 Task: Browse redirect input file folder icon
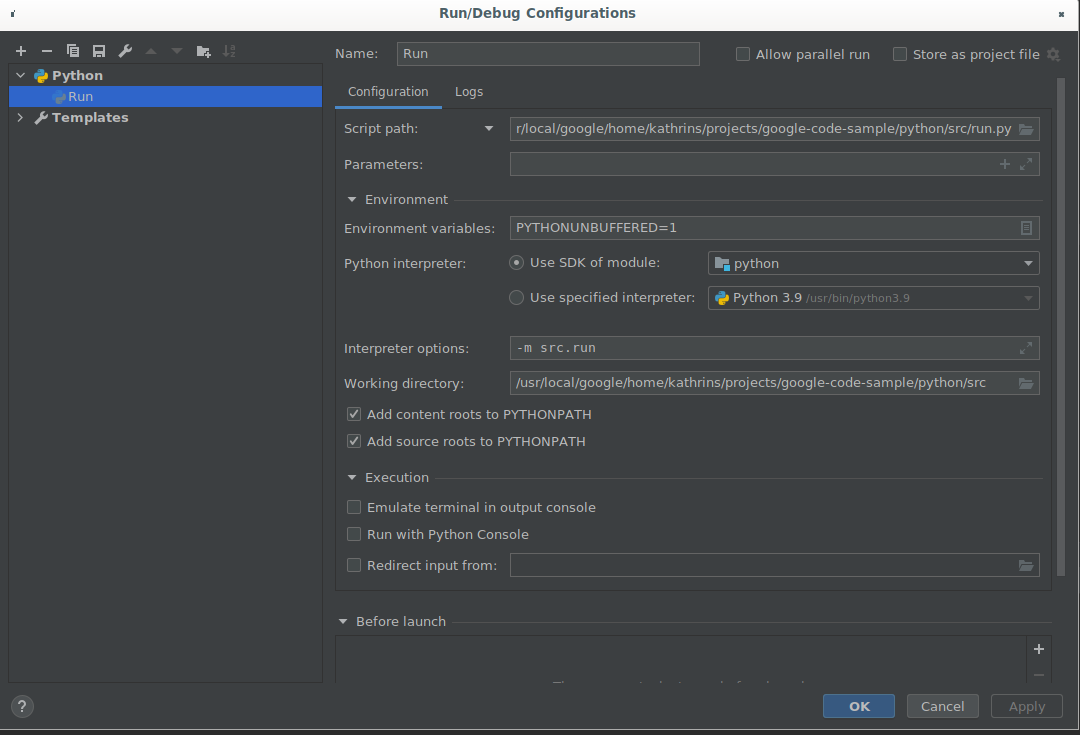click(1026, 566)
